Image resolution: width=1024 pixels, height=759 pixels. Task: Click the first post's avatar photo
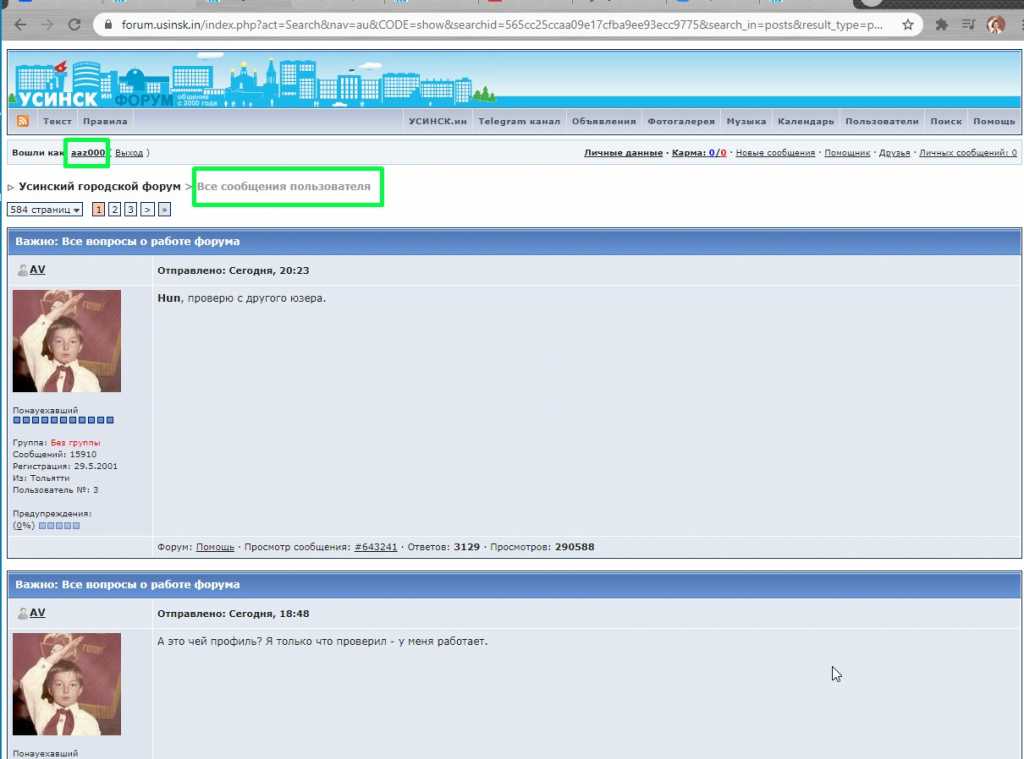pyautogui.click(x=67, y=341)
